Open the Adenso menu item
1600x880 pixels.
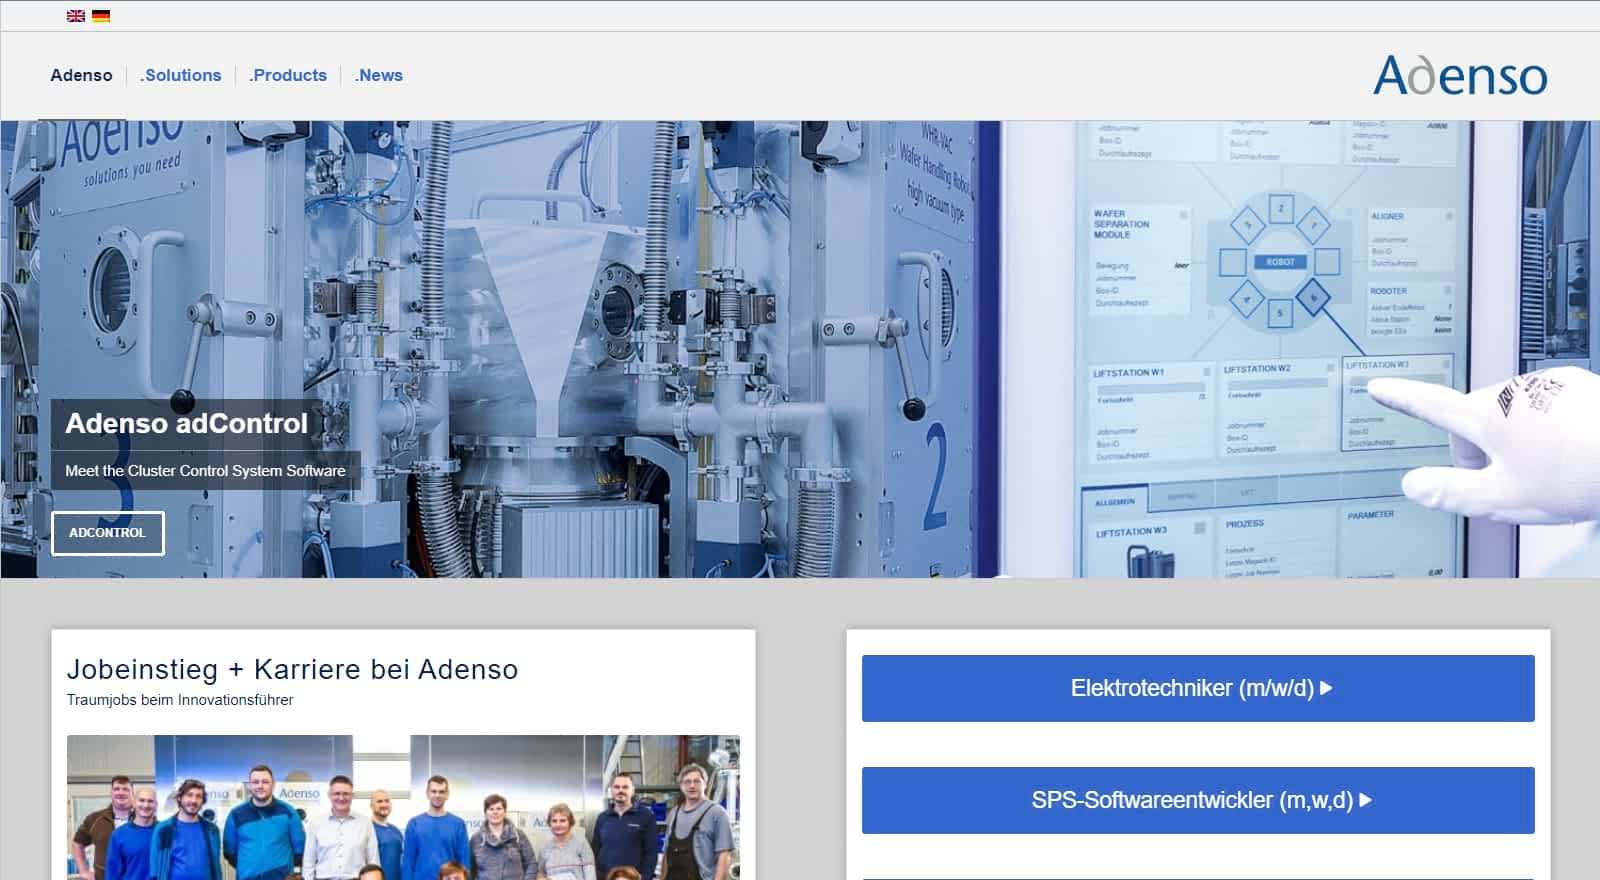[x=81, y=75]
